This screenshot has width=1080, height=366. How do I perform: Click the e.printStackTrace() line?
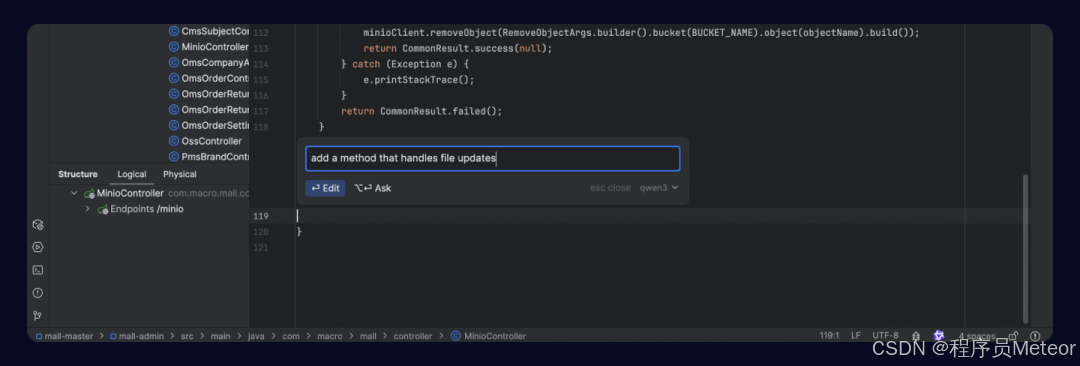pyautogui.click(x=419, y=79)
